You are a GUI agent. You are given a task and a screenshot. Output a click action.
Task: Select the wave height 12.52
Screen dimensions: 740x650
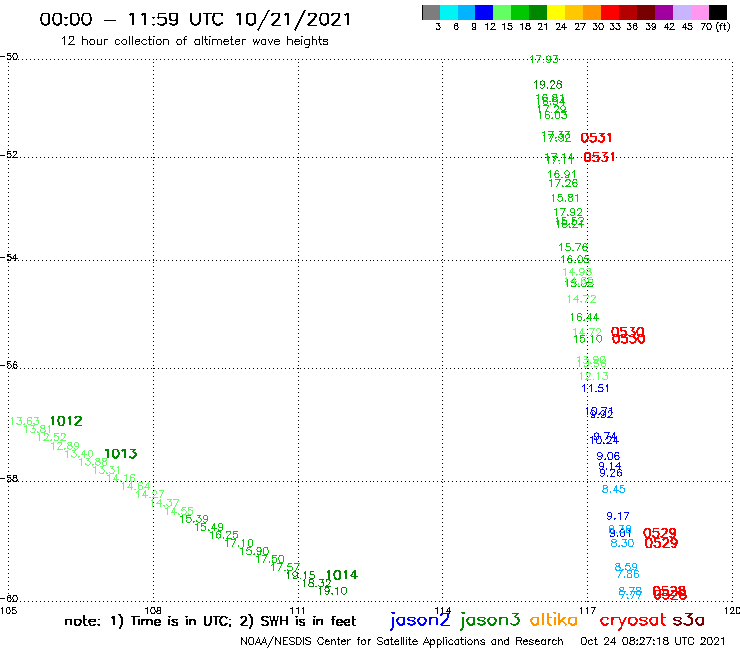tap(52, 437)
